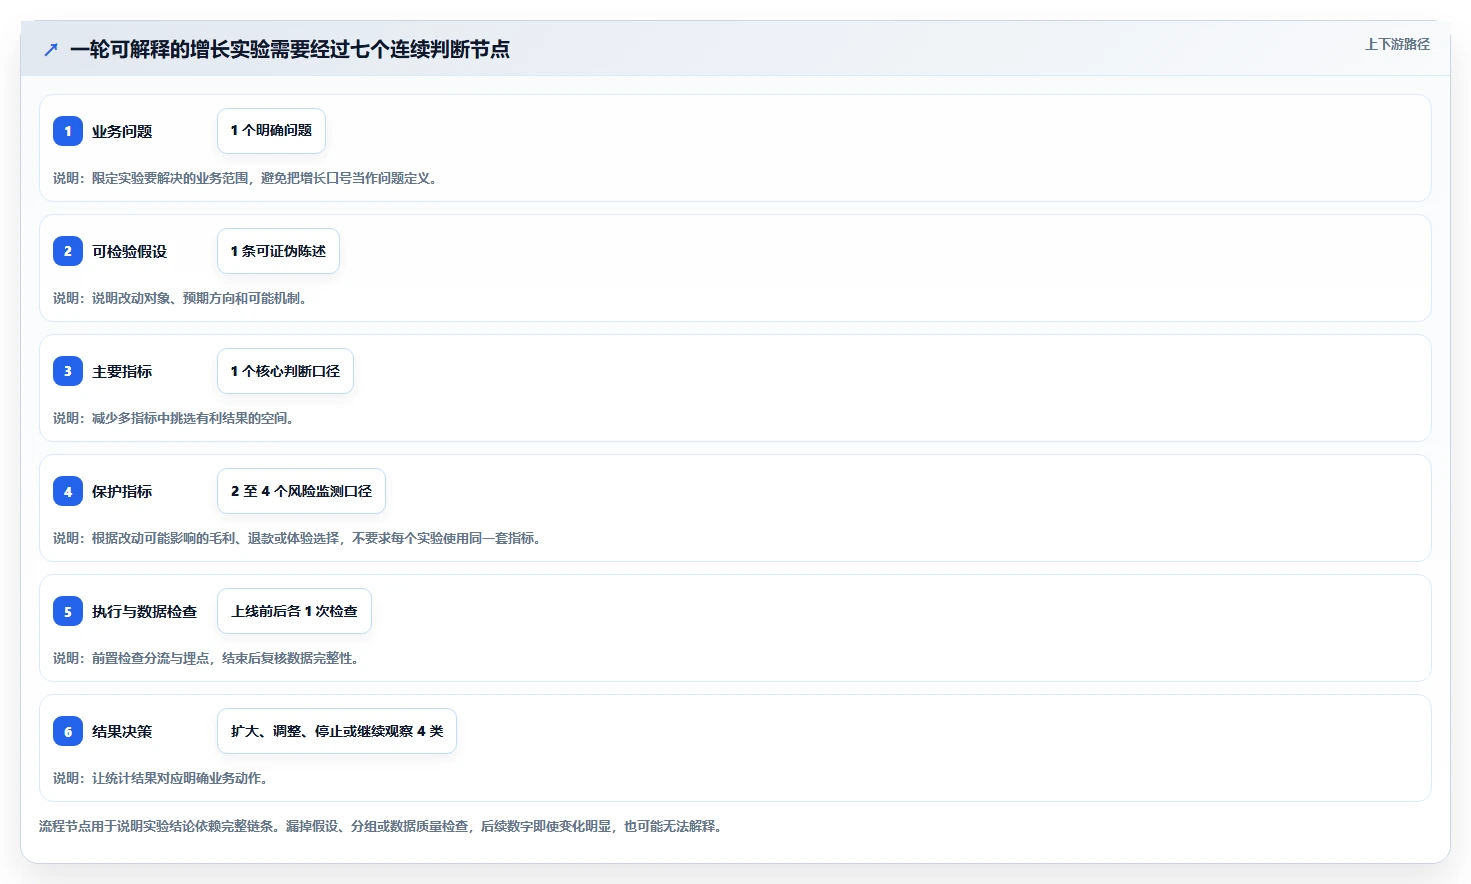This screenshot has height=884, width=1471.
Task: Select the '1 个核心判断口径' chip
Action: click(285, 371)
